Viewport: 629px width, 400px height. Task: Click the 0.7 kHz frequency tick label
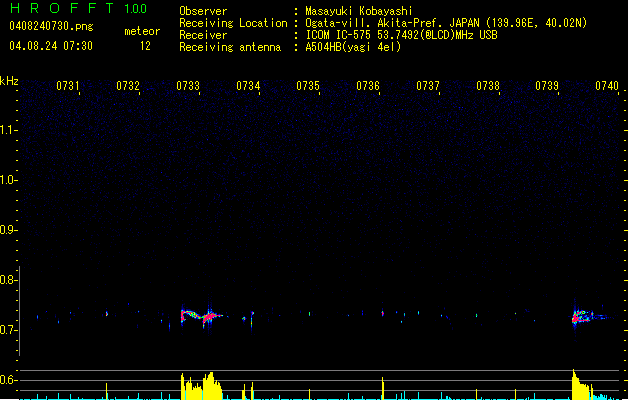tap(7, 330)
